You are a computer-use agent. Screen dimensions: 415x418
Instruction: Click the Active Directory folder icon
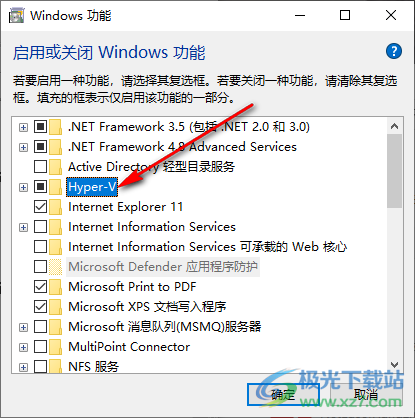tap(55, 167)
